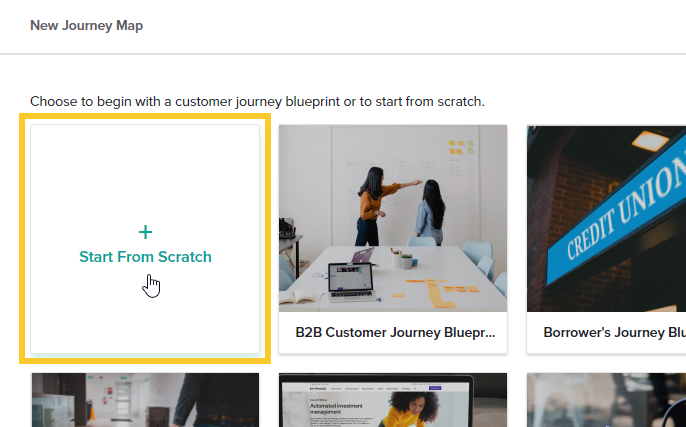Image resolution: width=686 pixels, height=427 pixels.
Task: Pick the bottom-left office photo blueprint
Action: tap(145, 400)
